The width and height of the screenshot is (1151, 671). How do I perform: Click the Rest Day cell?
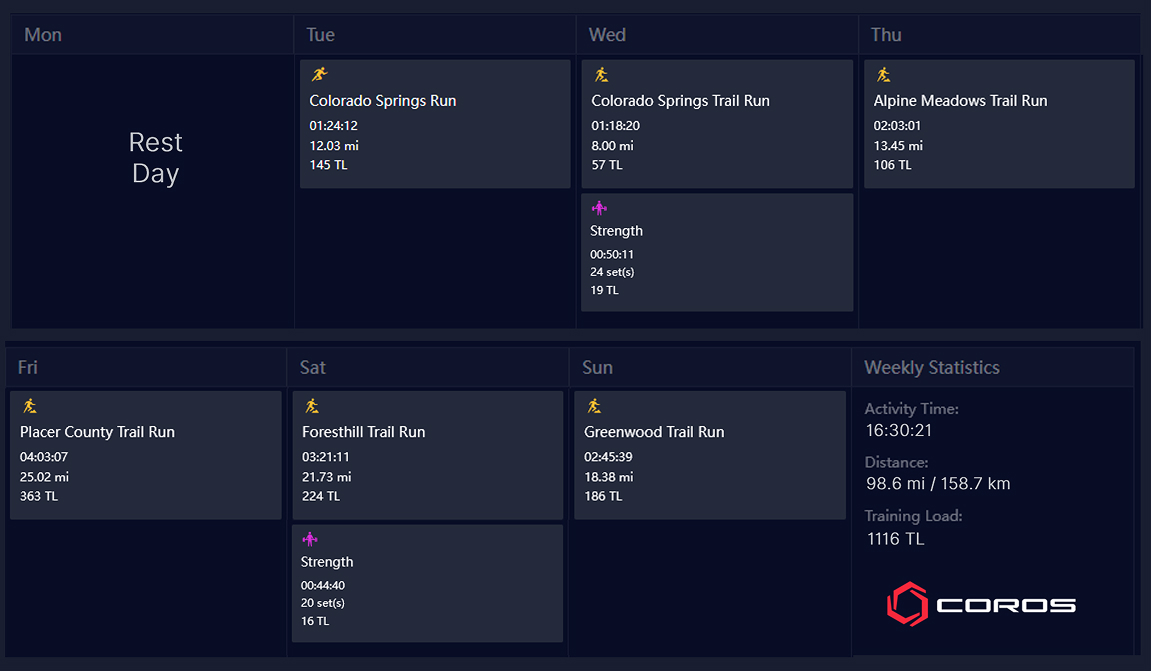155,158
